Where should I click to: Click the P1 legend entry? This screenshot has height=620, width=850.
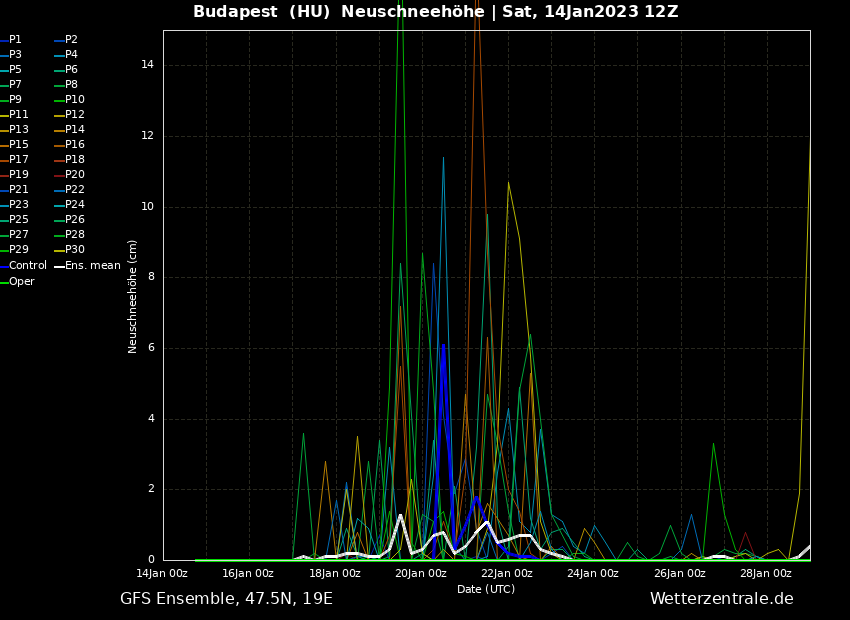[15, 40]
